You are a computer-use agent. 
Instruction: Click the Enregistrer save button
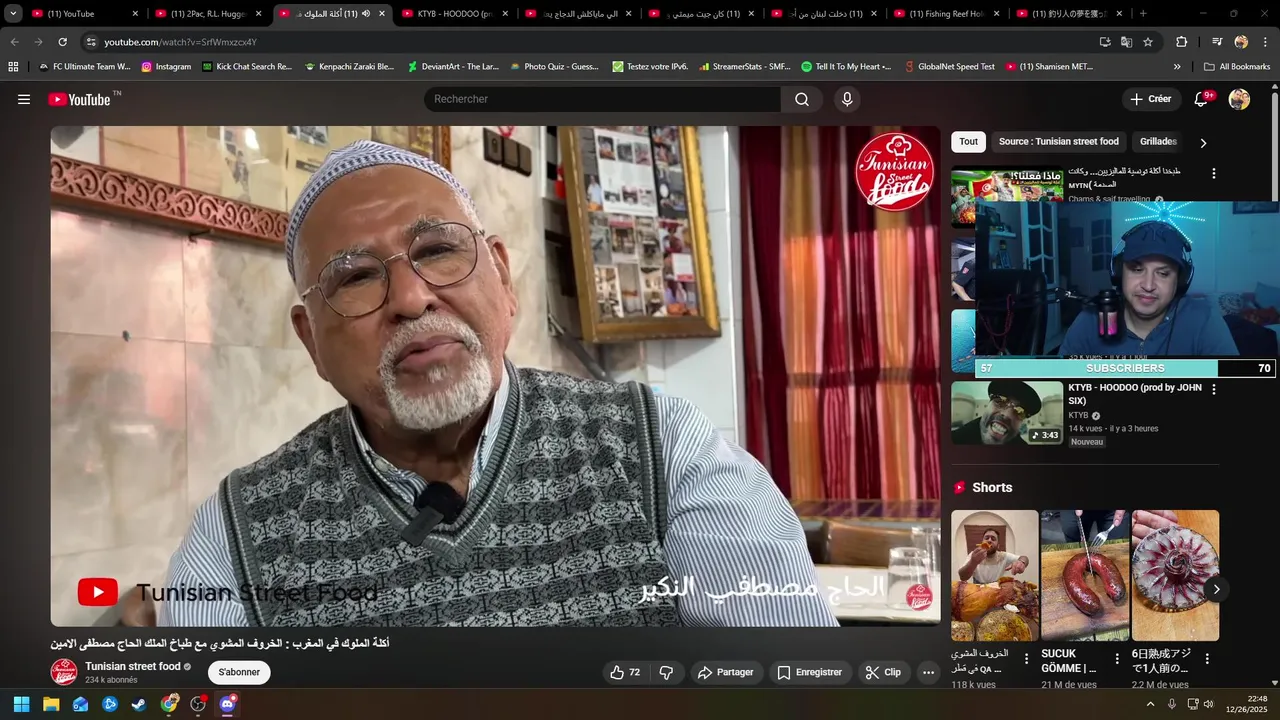pyautogui.click(x=810, y=672)
